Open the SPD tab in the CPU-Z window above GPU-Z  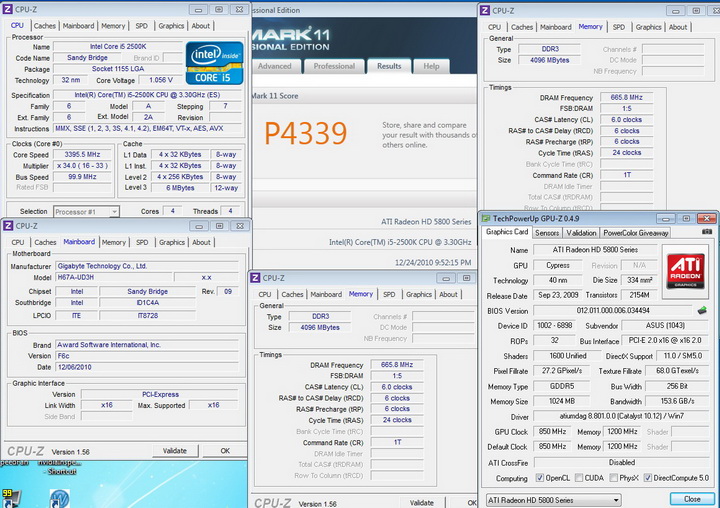click(x=619, y=27)
